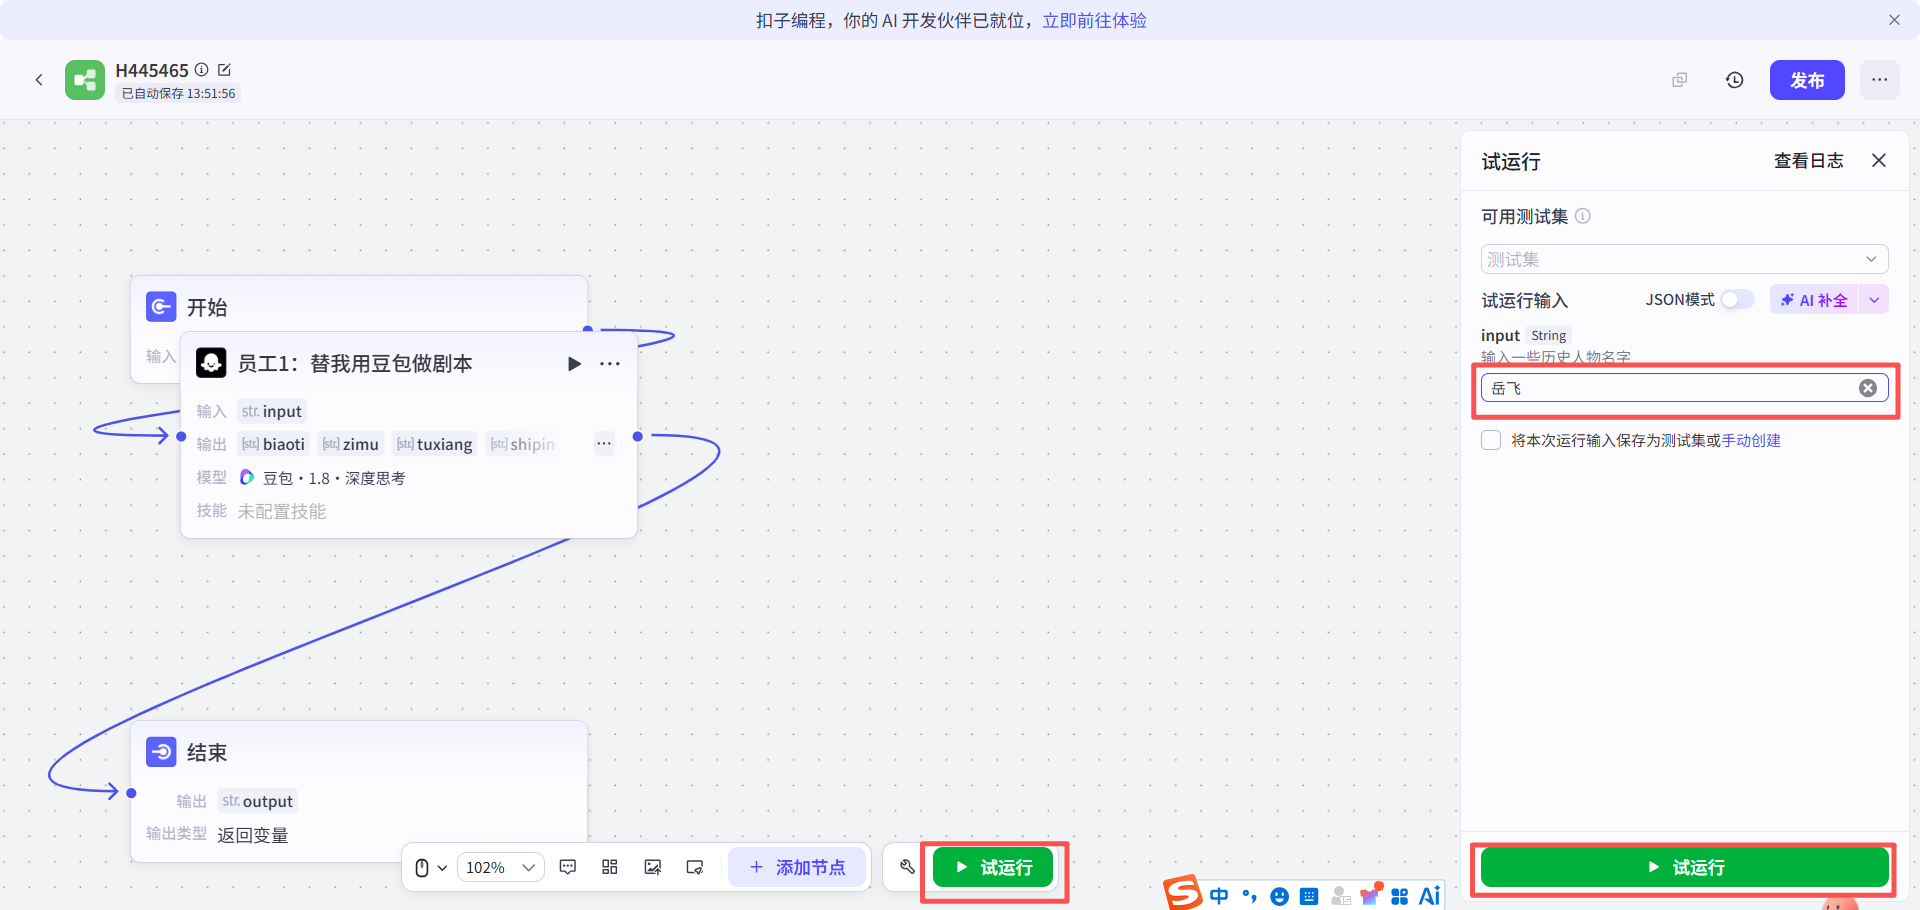This screenshot has height=910, width=1920.
Task: Open the 员工1 node options menu
Action: pos(610,364)
